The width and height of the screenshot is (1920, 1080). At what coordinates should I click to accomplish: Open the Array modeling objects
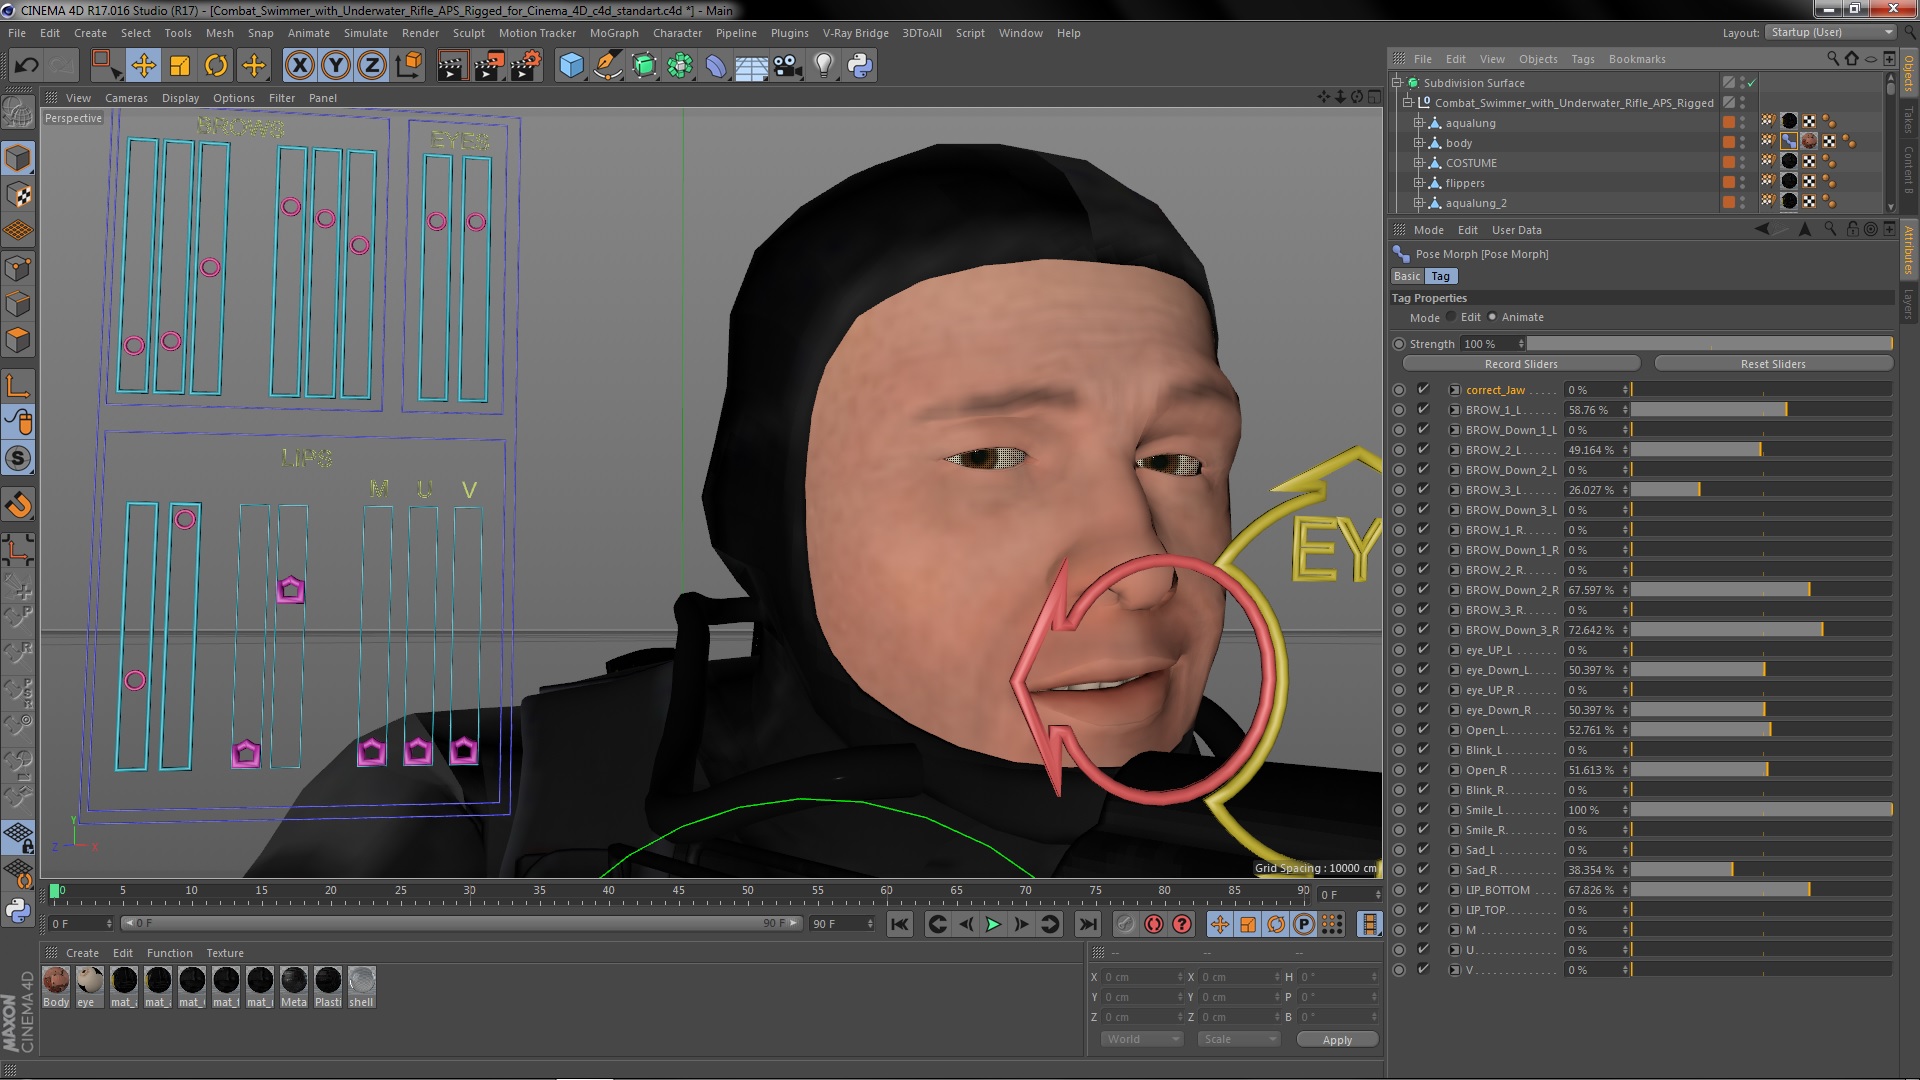[680, 66]
